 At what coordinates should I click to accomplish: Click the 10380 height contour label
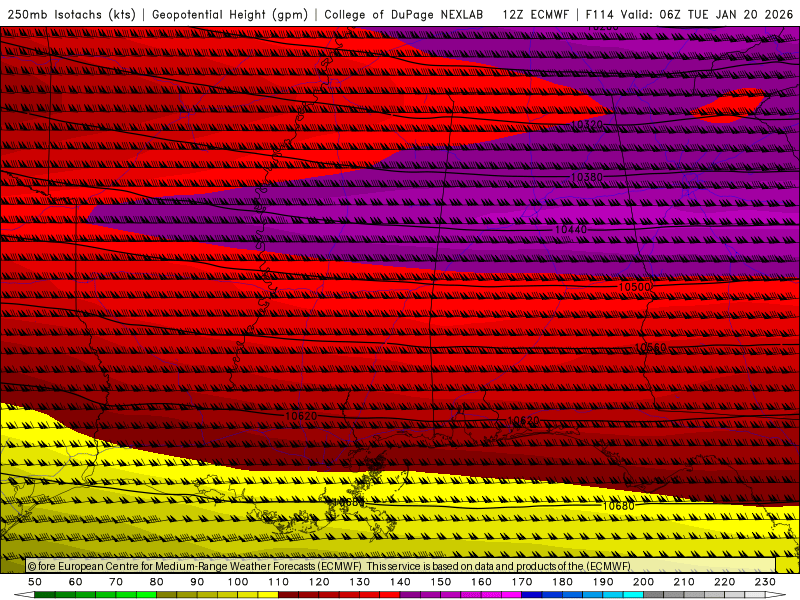tap(586, 177)
